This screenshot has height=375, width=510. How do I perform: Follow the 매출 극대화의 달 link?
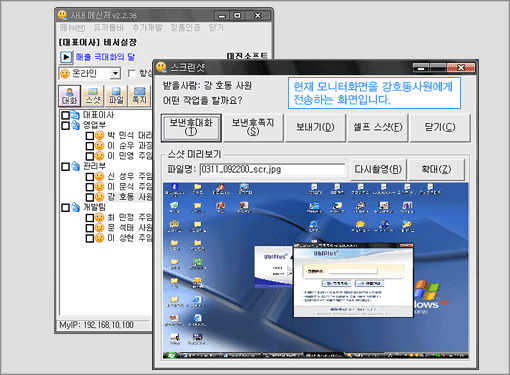(105, 57)
